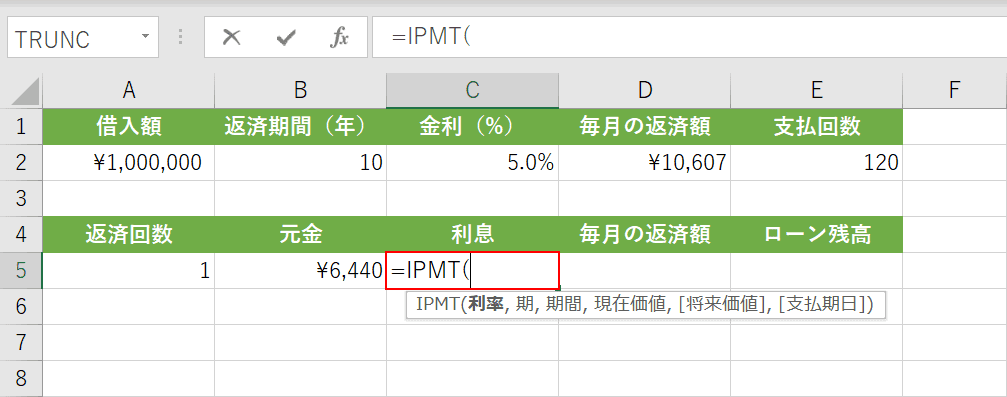This screenshot has width=1007, height=397.
Task: Select cell B2 containing 10
Action: click(301, 163)
